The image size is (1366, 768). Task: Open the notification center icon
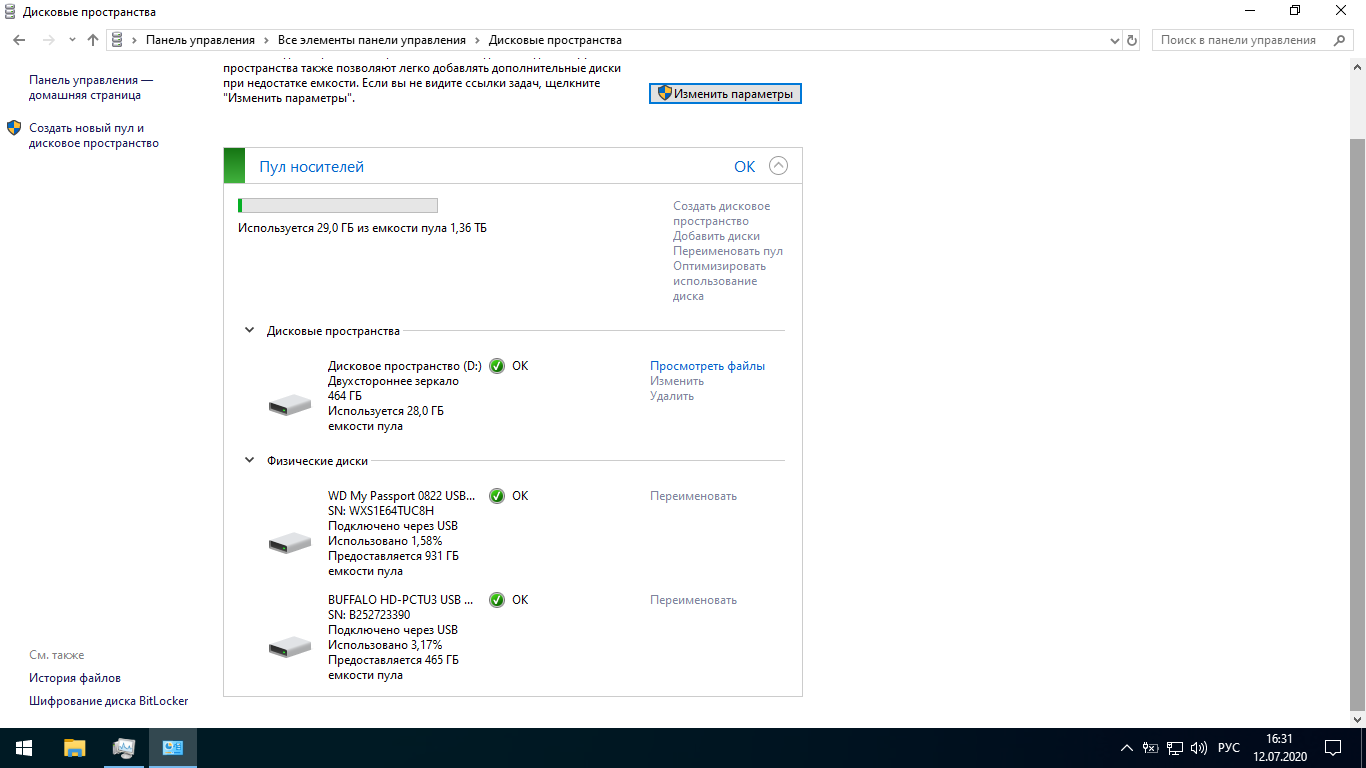click(x=1333, y=747)
